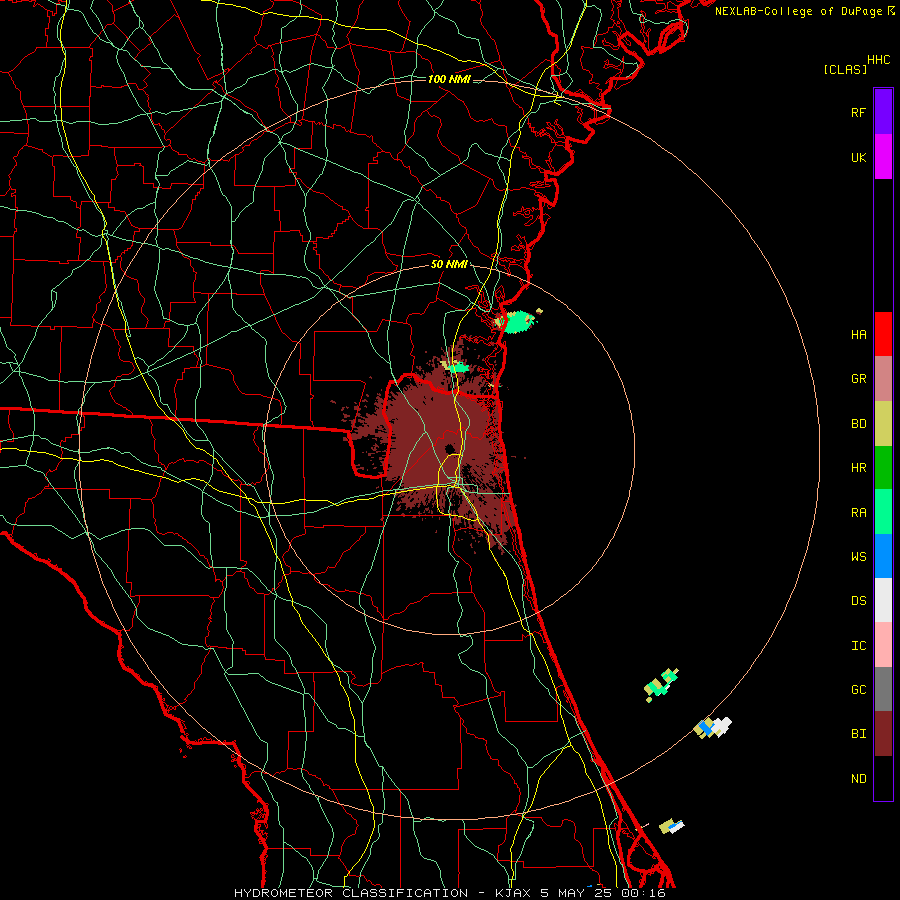Click the purple RF legend color swatch

(x=883, y=112)
